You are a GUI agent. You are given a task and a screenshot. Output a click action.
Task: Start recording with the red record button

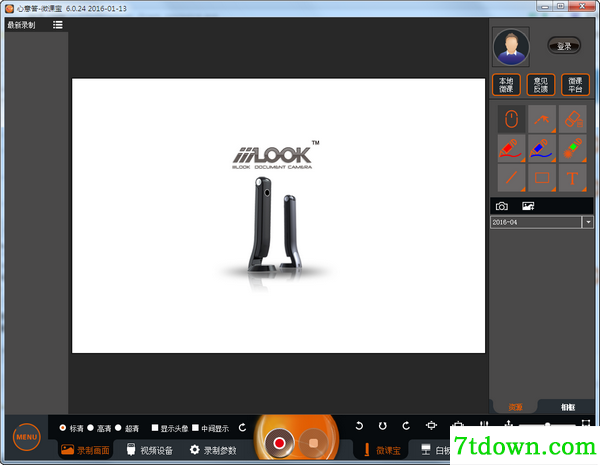(279, 443)
